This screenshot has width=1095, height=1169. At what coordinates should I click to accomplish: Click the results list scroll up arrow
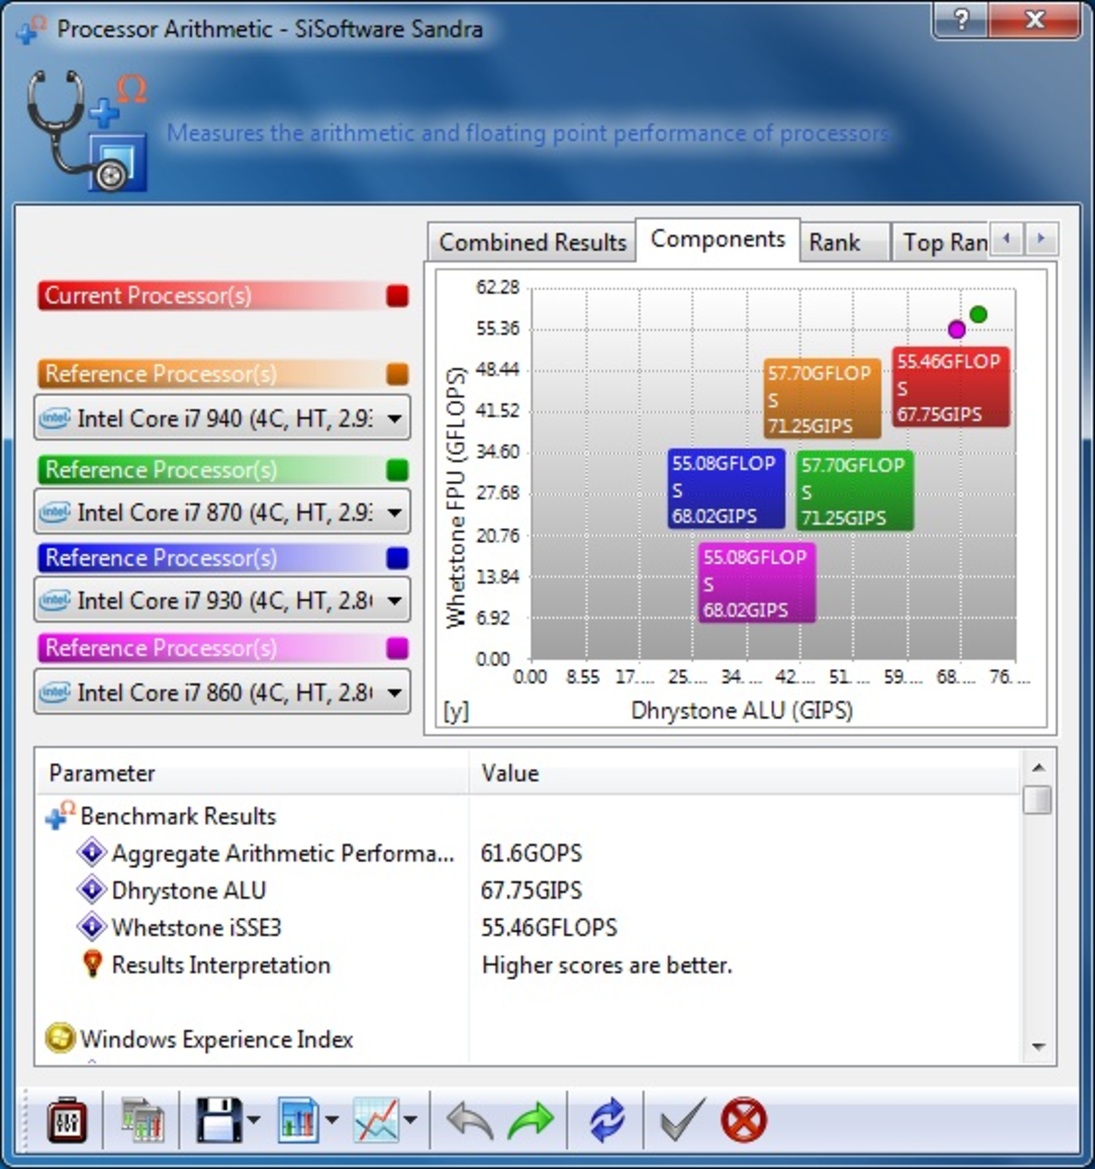(x=1038, y=767)
